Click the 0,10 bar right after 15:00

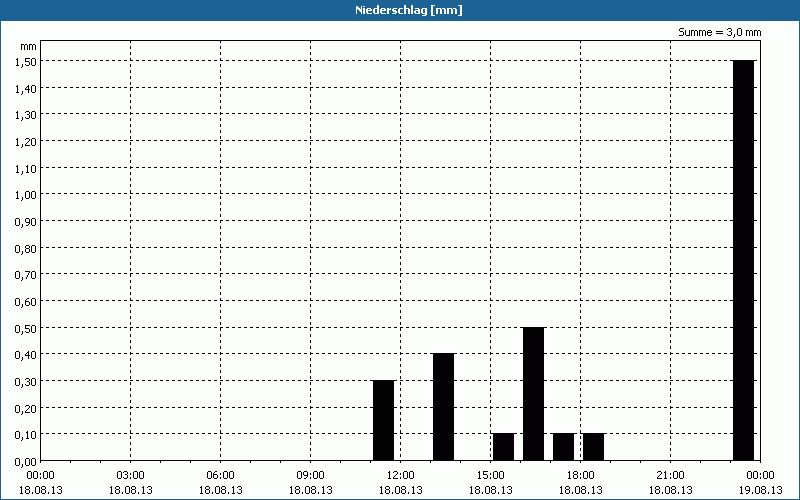coord(504,447)
